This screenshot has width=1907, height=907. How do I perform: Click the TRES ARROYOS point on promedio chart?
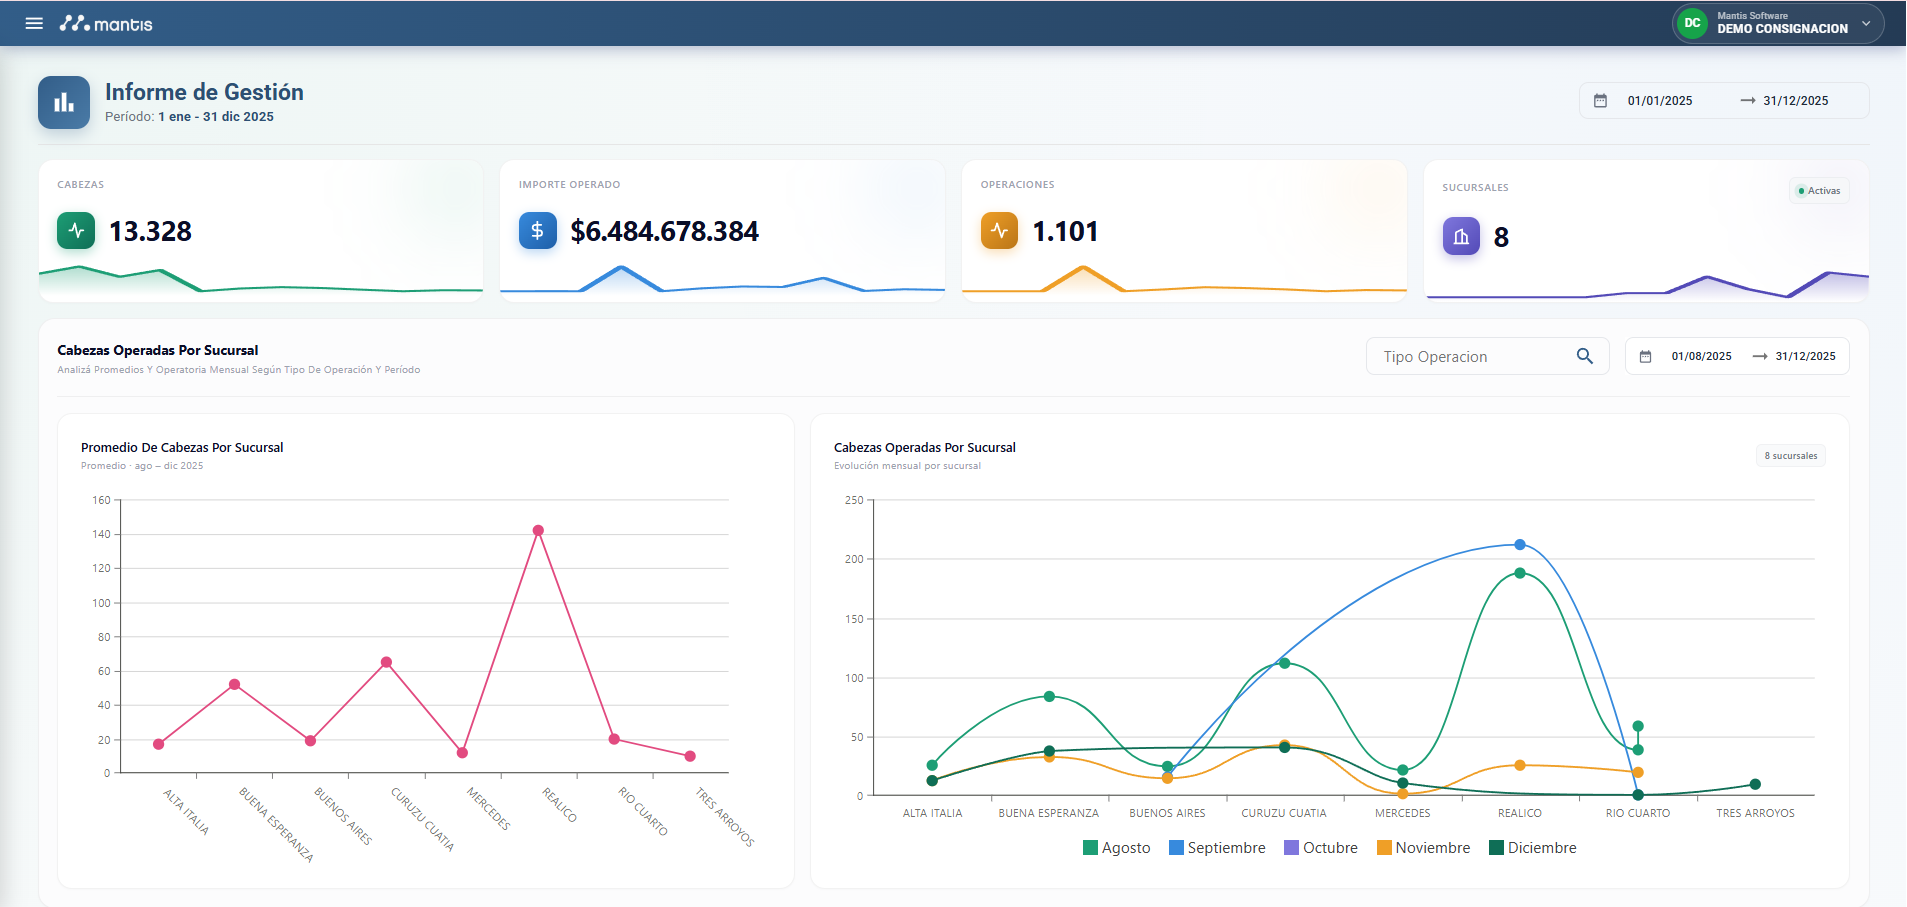click(690, 756)
